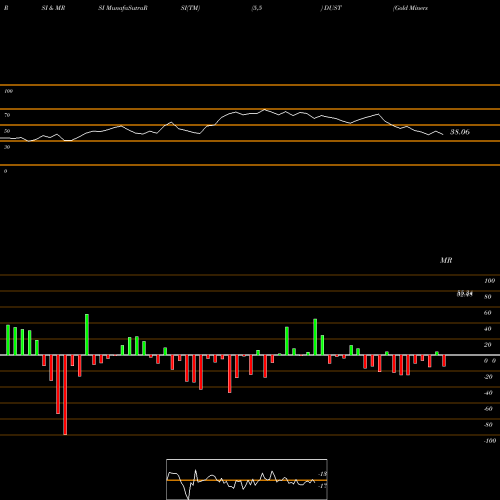The image size is (500, 500).
Task: Click the 'MR' panel label
Action: 446,260
